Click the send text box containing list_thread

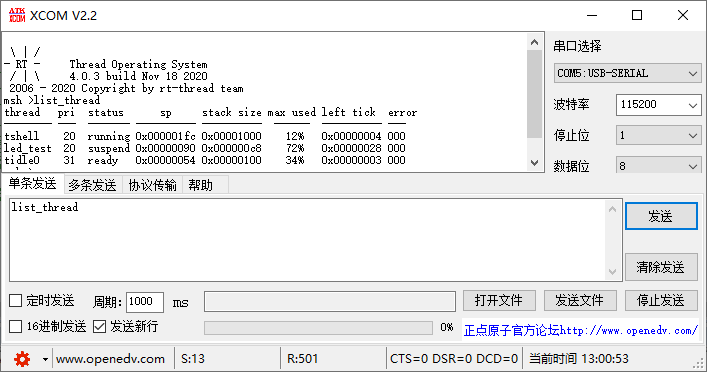[x=307, y=240]
